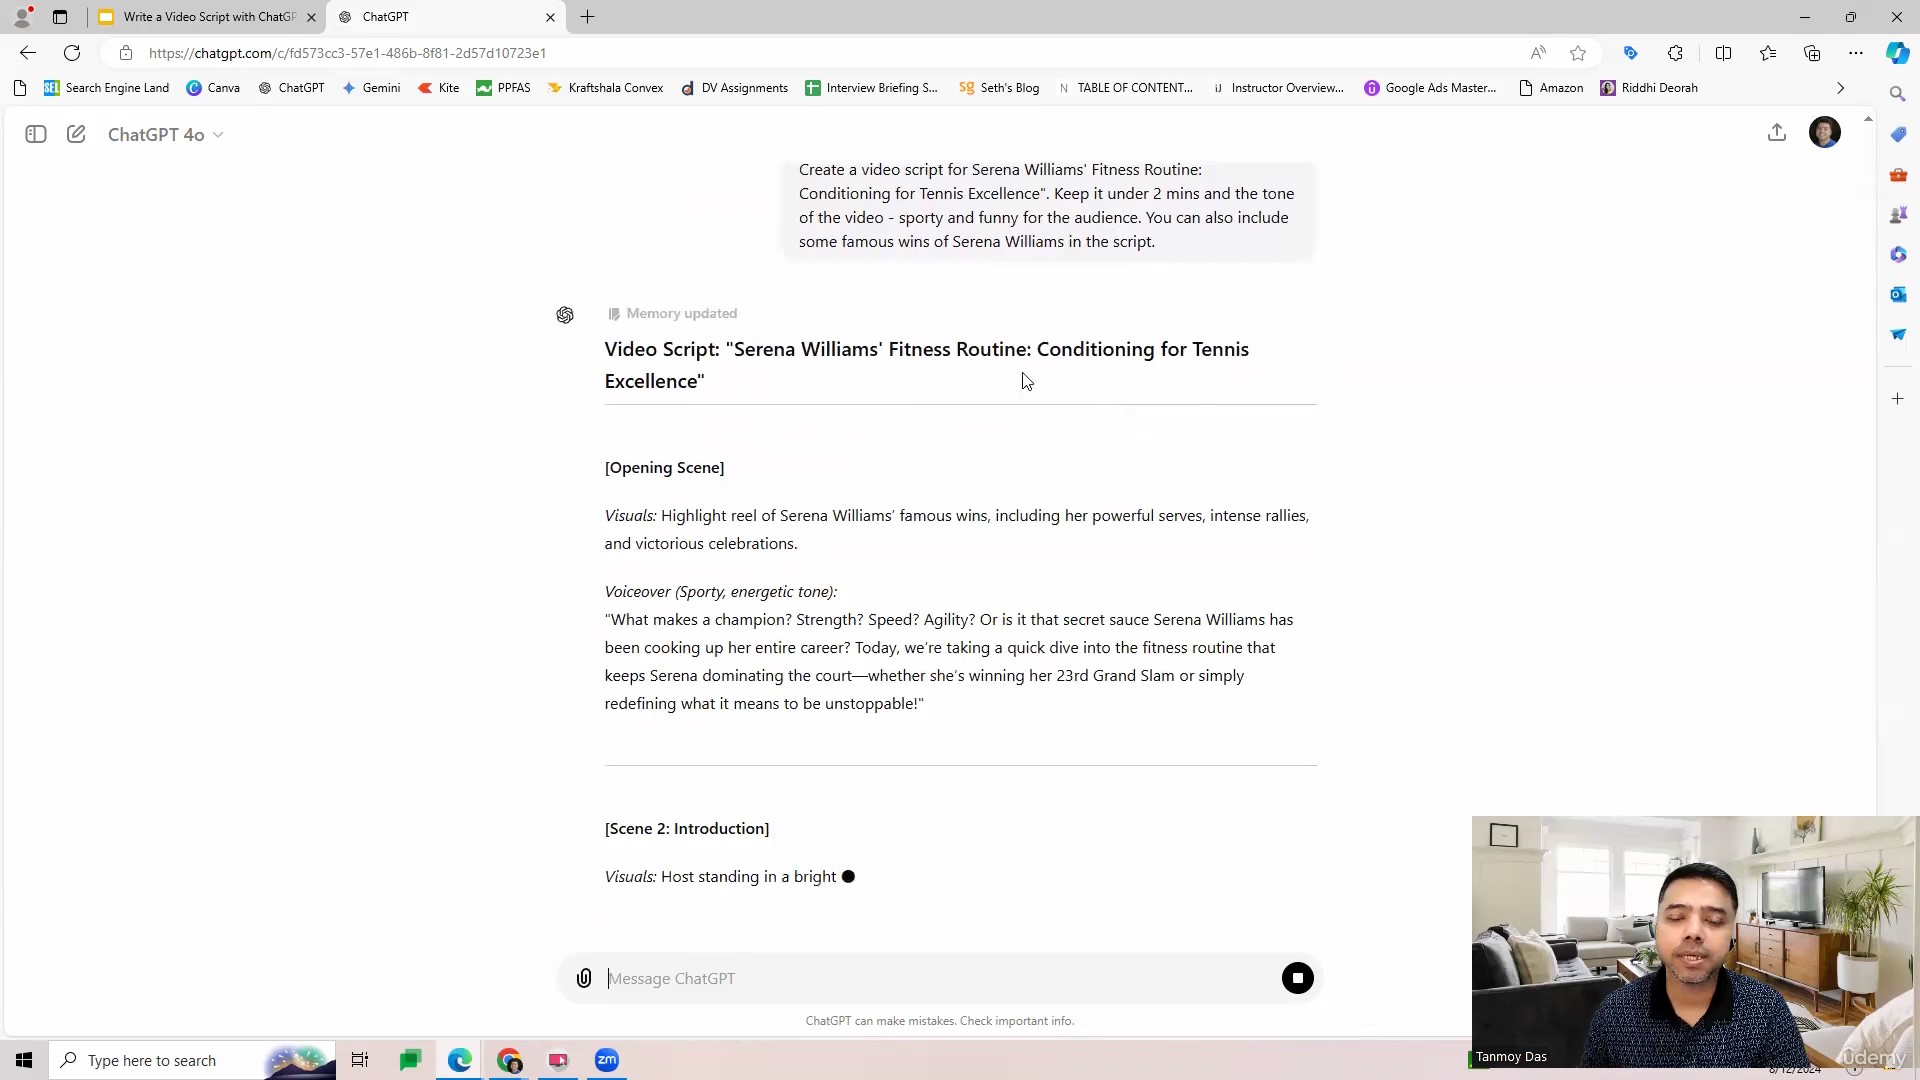Open the ChatGPT 4o model selector
1920x1080 pixels.
[165, 134]
